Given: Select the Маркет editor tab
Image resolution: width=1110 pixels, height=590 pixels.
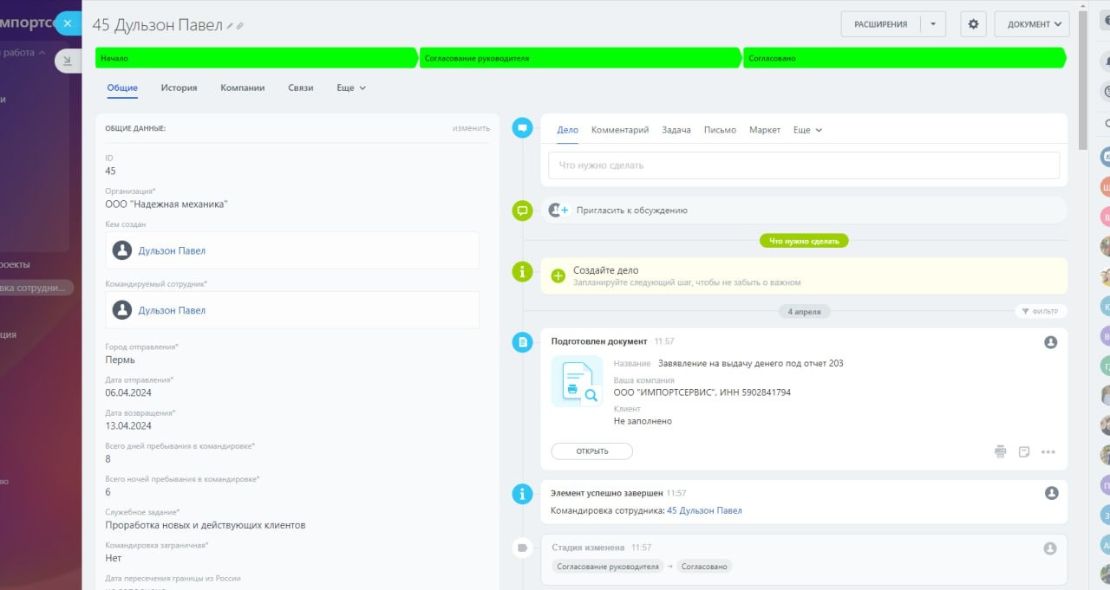Looking at the screenshot, I should (765, 130).
